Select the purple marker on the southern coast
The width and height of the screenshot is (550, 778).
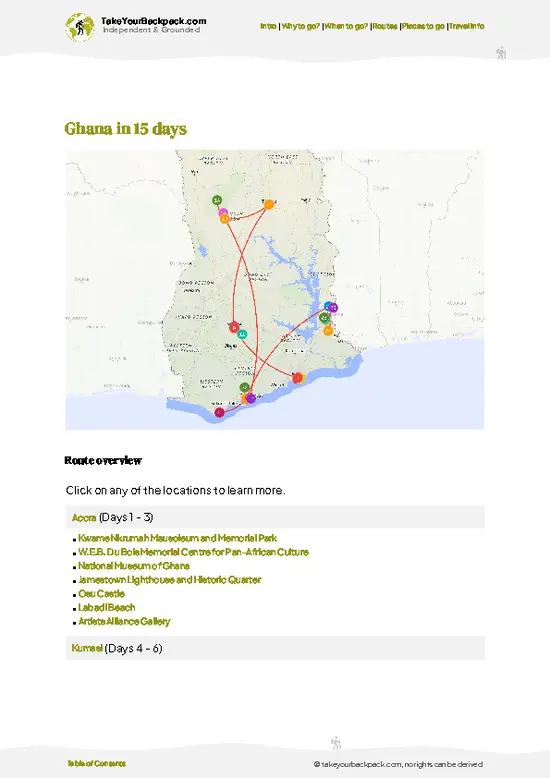click(x=251, y=398)
